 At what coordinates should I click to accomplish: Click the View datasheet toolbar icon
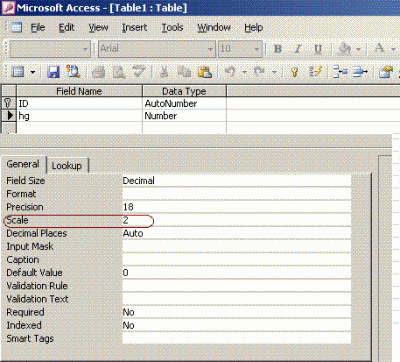[18, 72]
